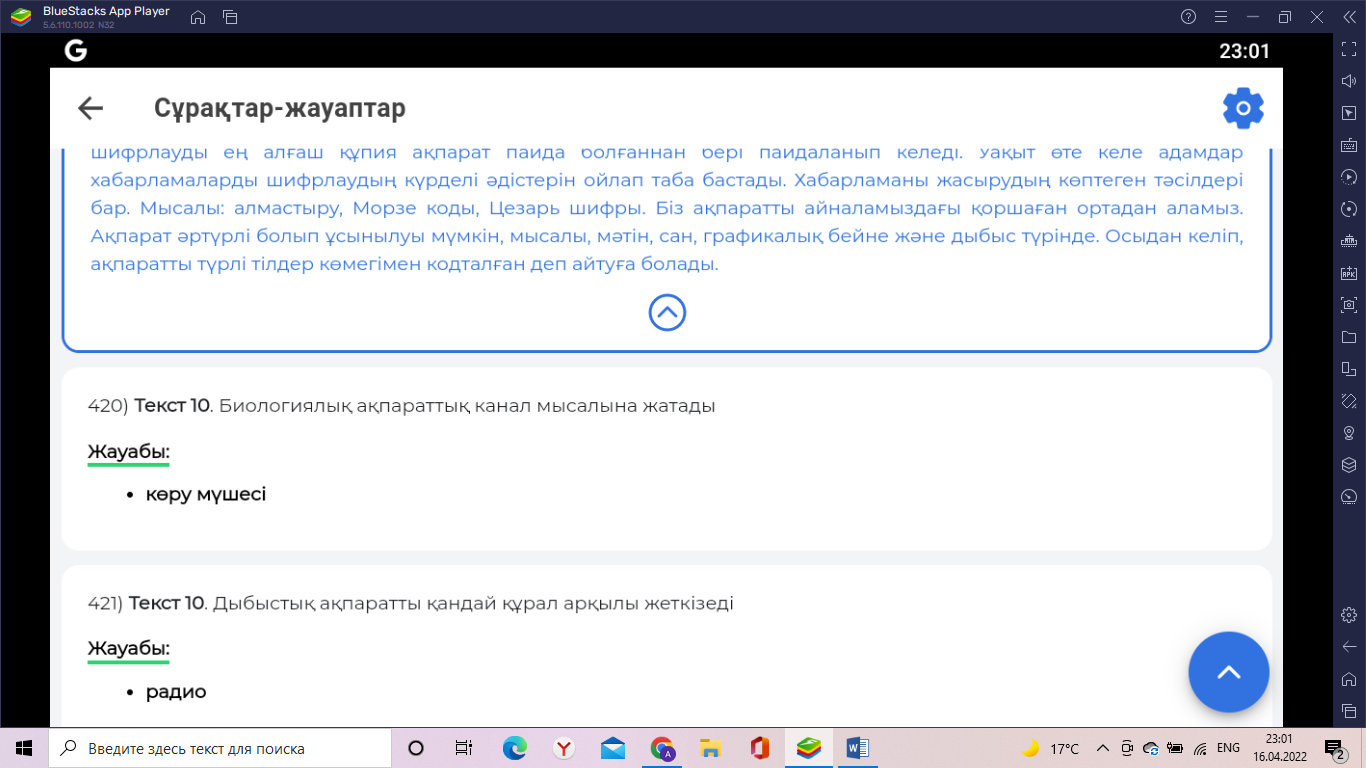This screenshot has width=1366, height=768.
Task: Click the weather 17°C widget on taskbar
Action: point(1051,748)
